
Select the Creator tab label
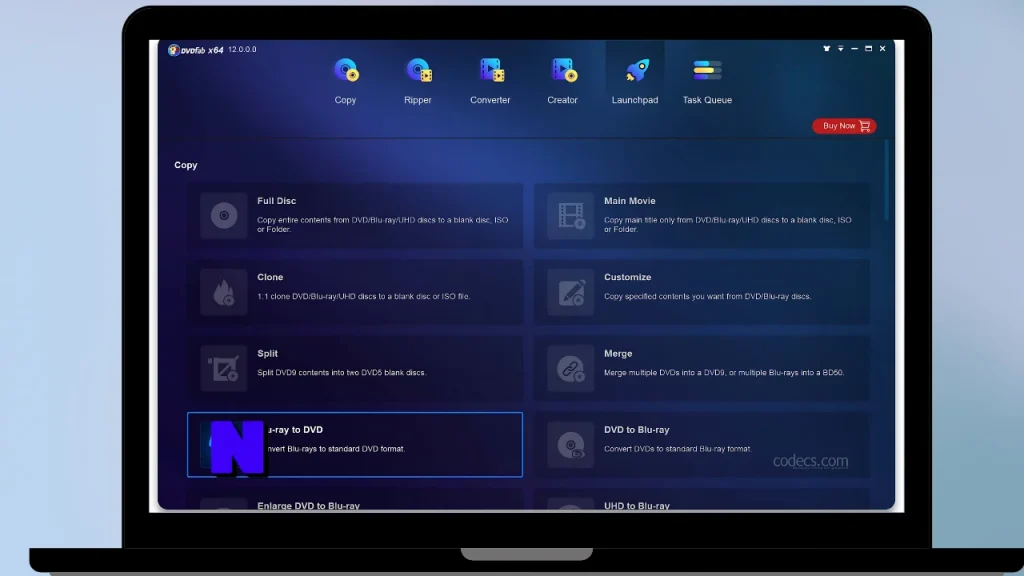click(562, 100)
